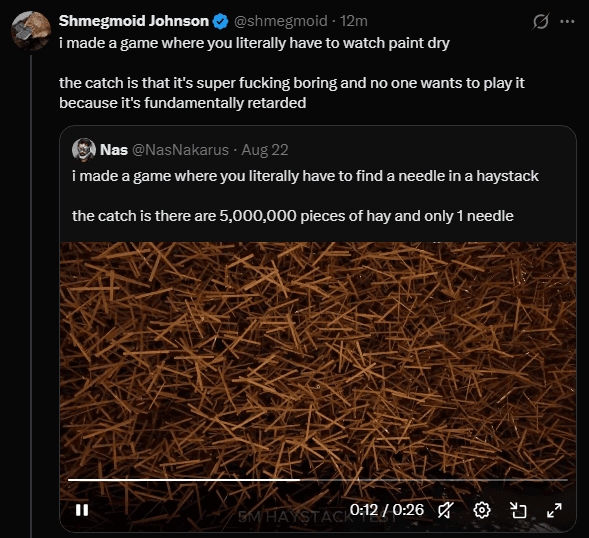Image resolution: width=589 pixels, height=538 pixels.
Task: Click the Nas display name
Action: [x=114, y=150]
